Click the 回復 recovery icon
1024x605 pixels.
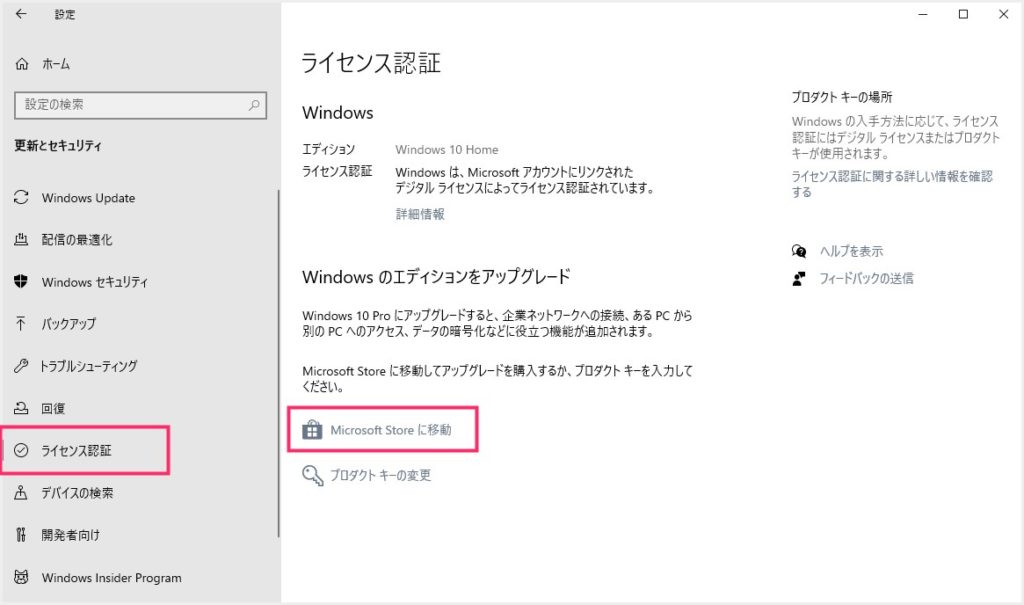(x=21, y=408)
